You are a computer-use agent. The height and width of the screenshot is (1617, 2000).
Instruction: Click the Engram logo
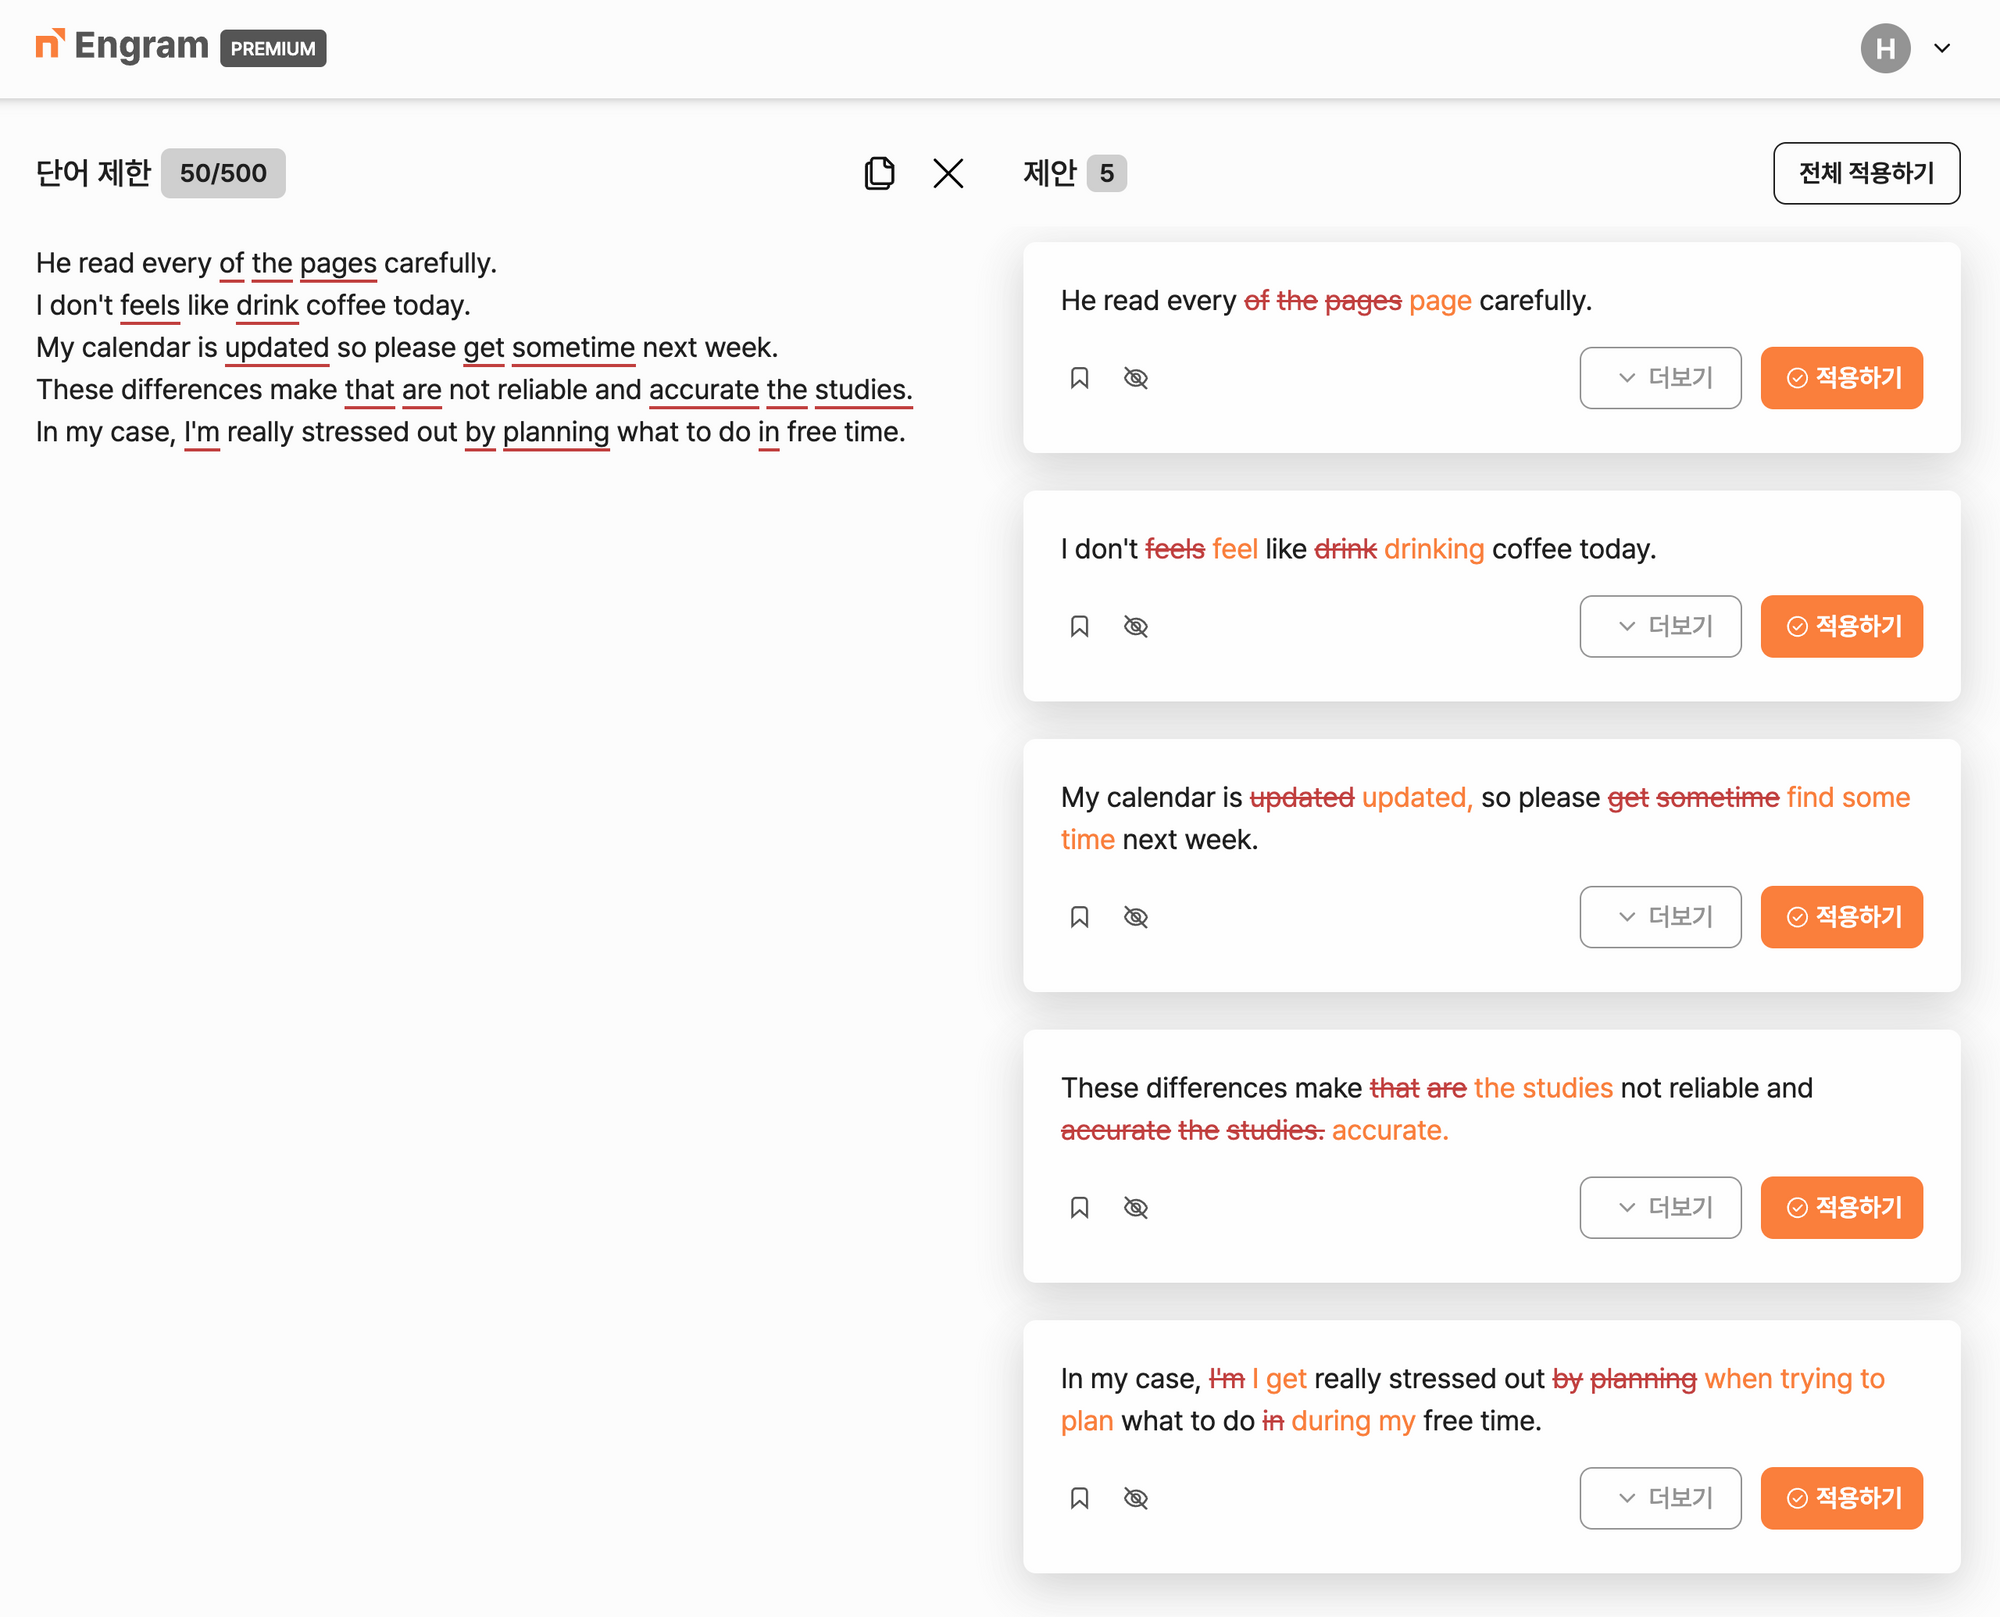[x=122, y=46]
